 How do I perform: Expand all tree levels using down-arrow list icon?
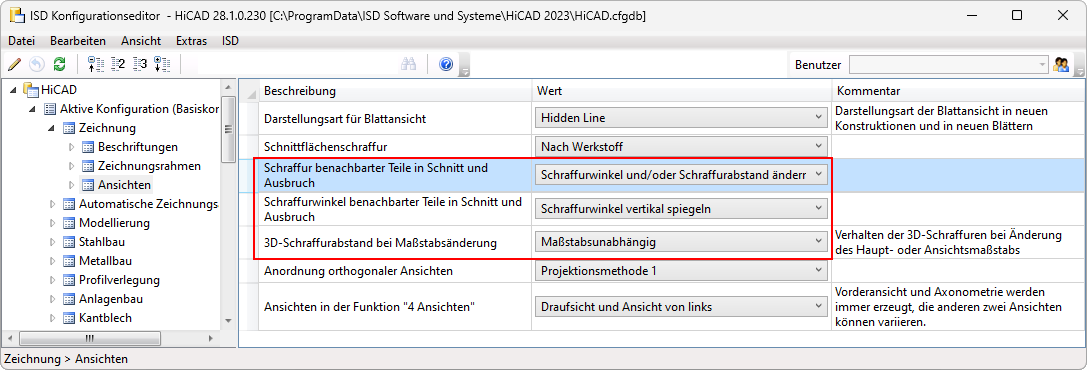162,64
